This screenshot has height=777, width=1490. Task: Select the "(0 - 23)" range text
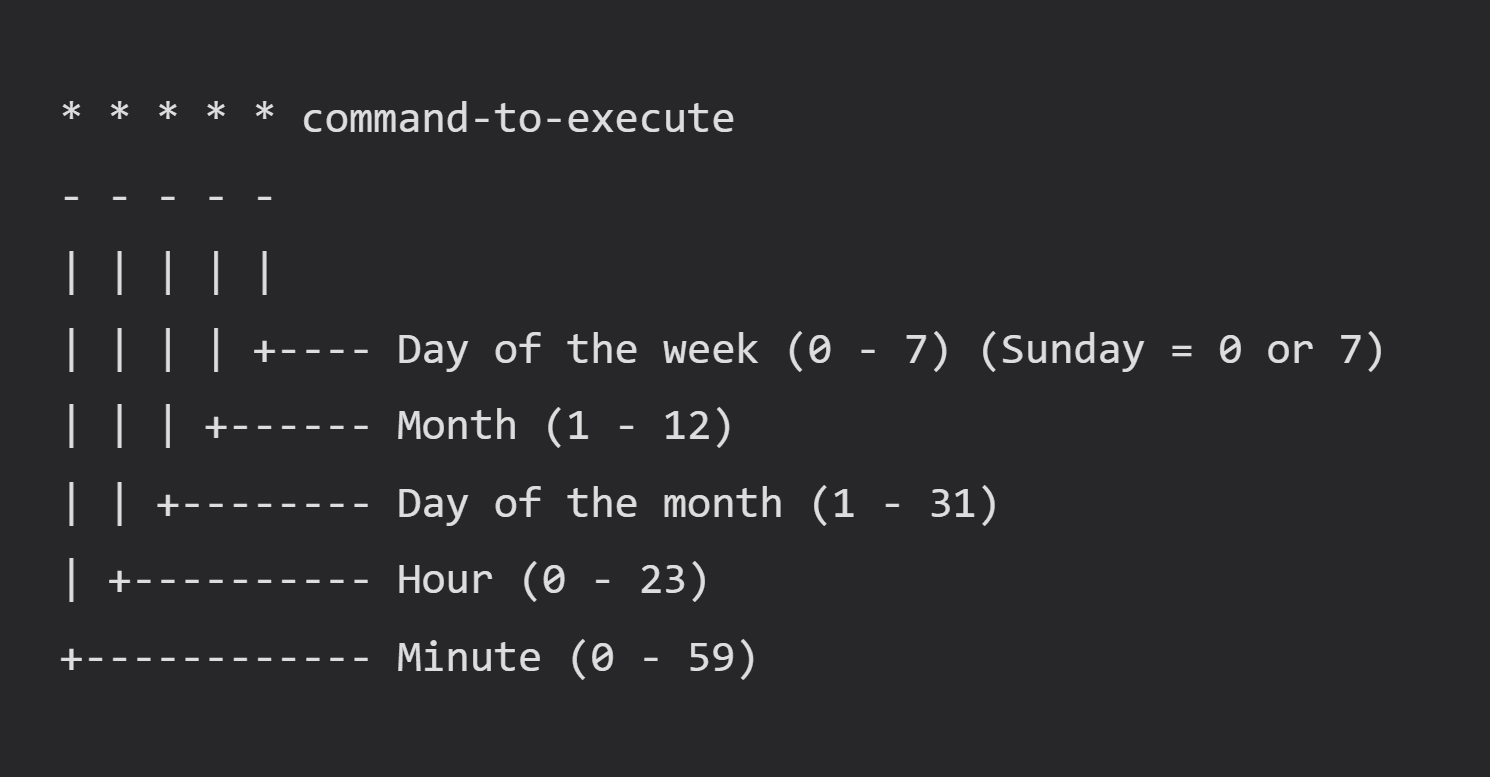615,580
